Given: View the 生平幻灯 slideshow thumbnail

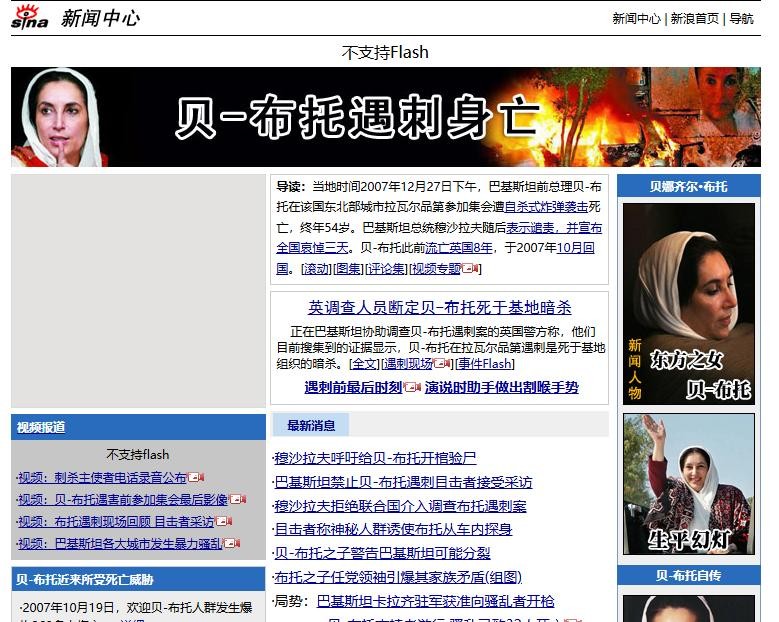Looking at the screenshot, I should pos(688,484).
